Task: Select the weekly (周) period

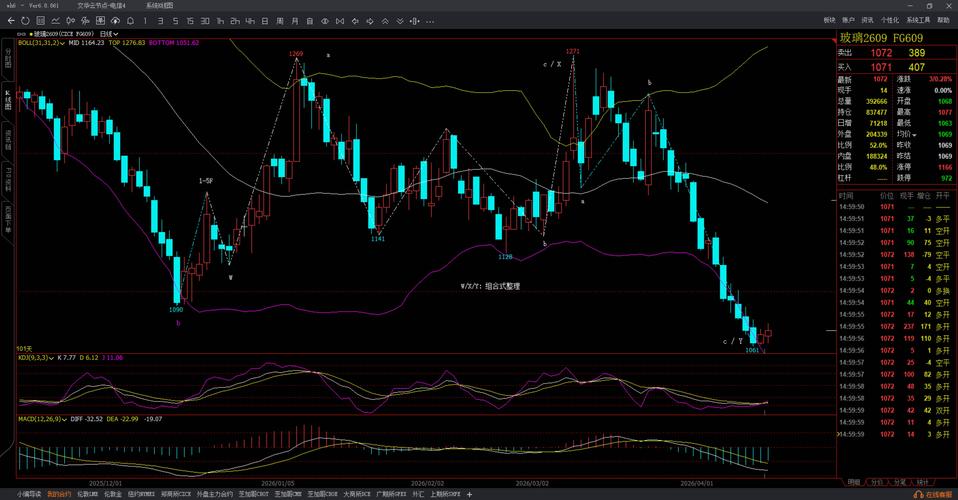Action: coord(280,21)
